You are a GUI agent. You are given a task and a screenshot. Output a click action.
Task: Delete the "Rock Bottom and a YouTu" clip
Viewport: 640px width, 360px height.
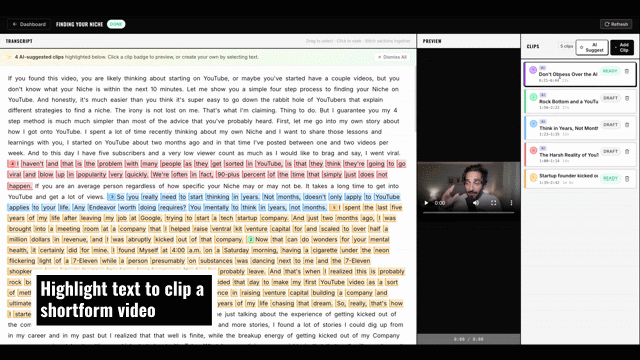pyautogui.click(x=627, y=98)
